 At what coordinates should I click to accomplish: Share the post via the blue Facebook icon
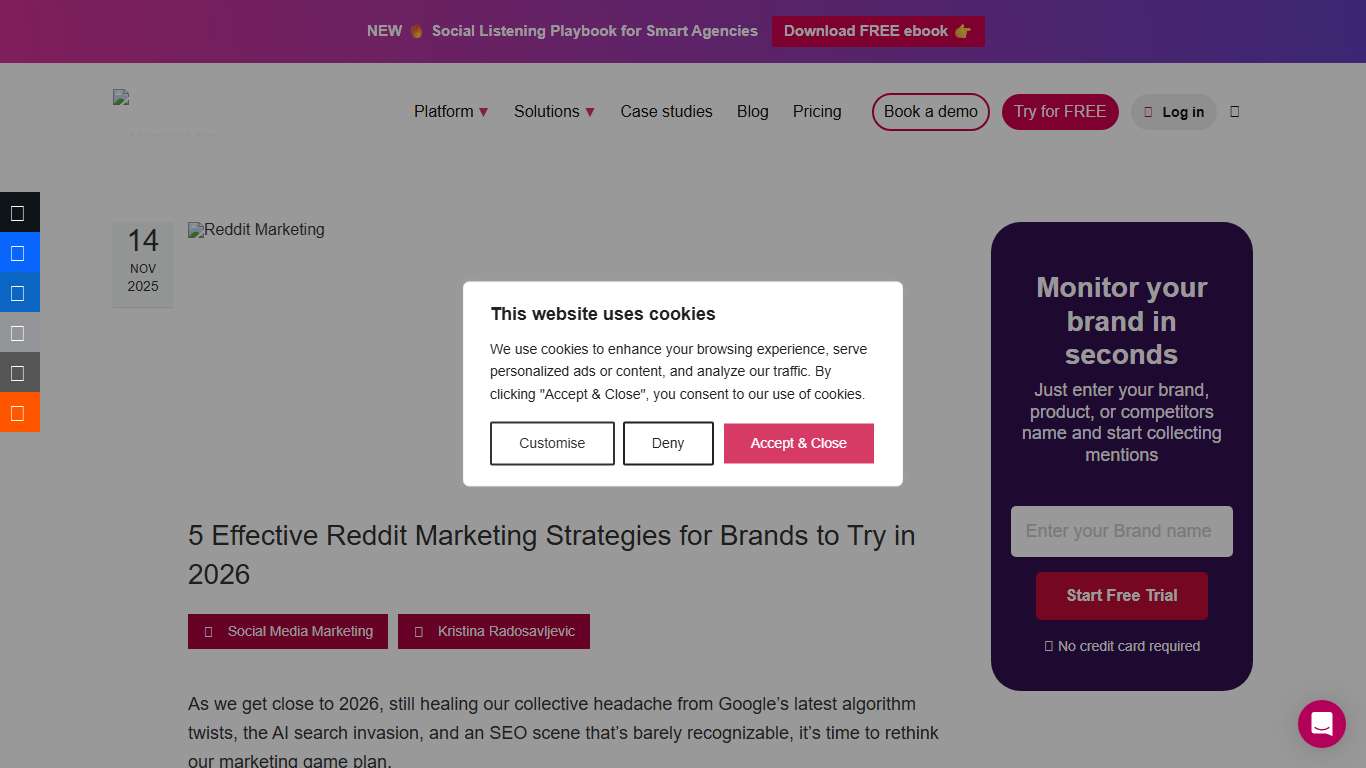[19, 253]
